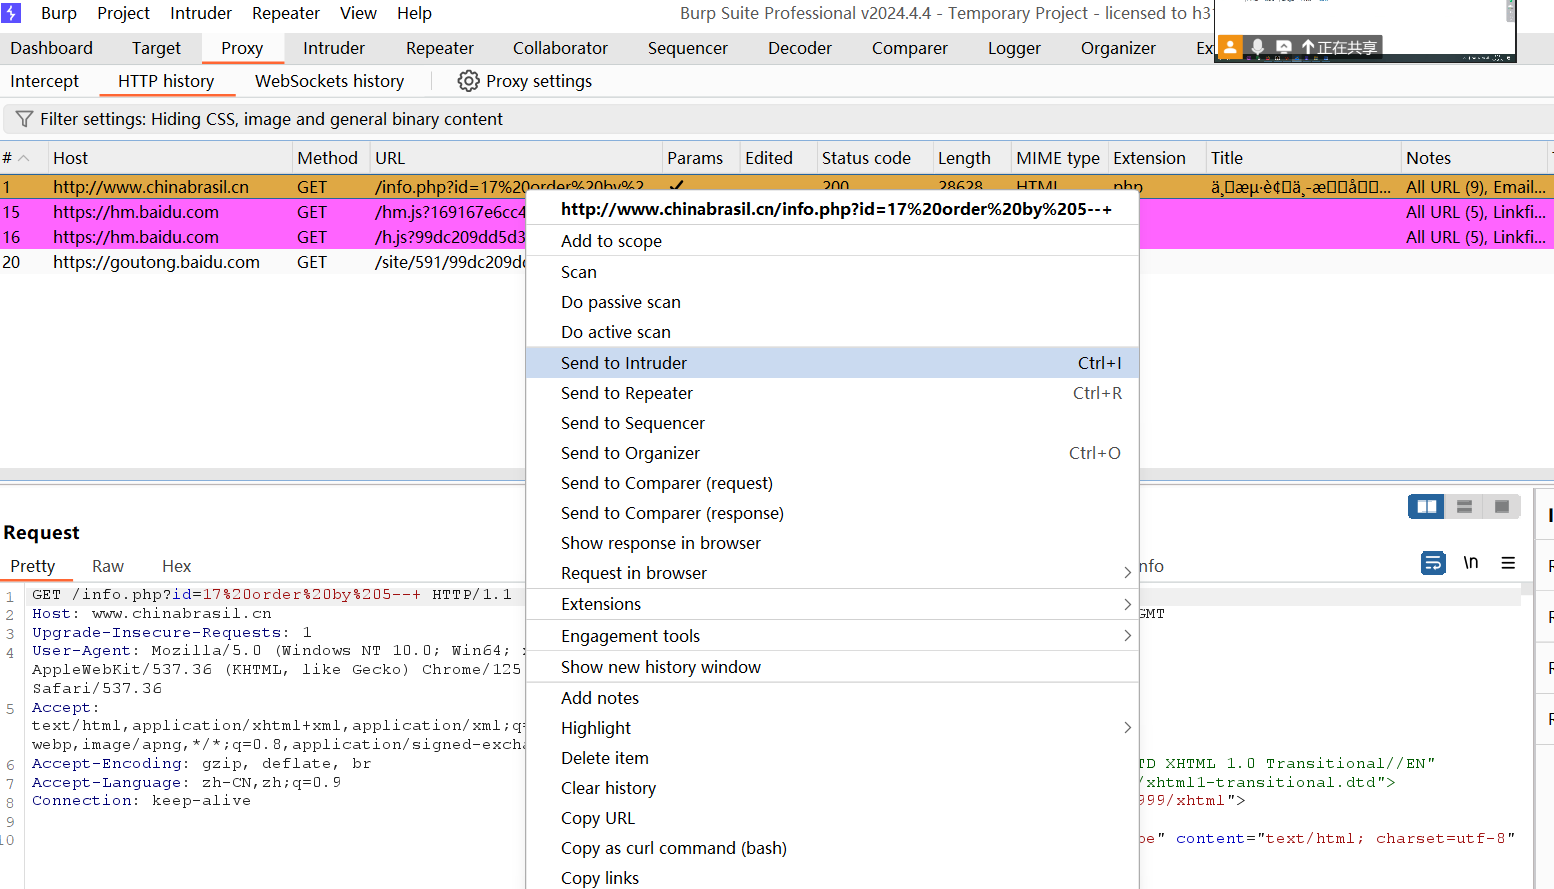This screenshot has height=889, width=1554.
Task: Open the message editor hamburger menu
Action: [x=1508, y=563]
